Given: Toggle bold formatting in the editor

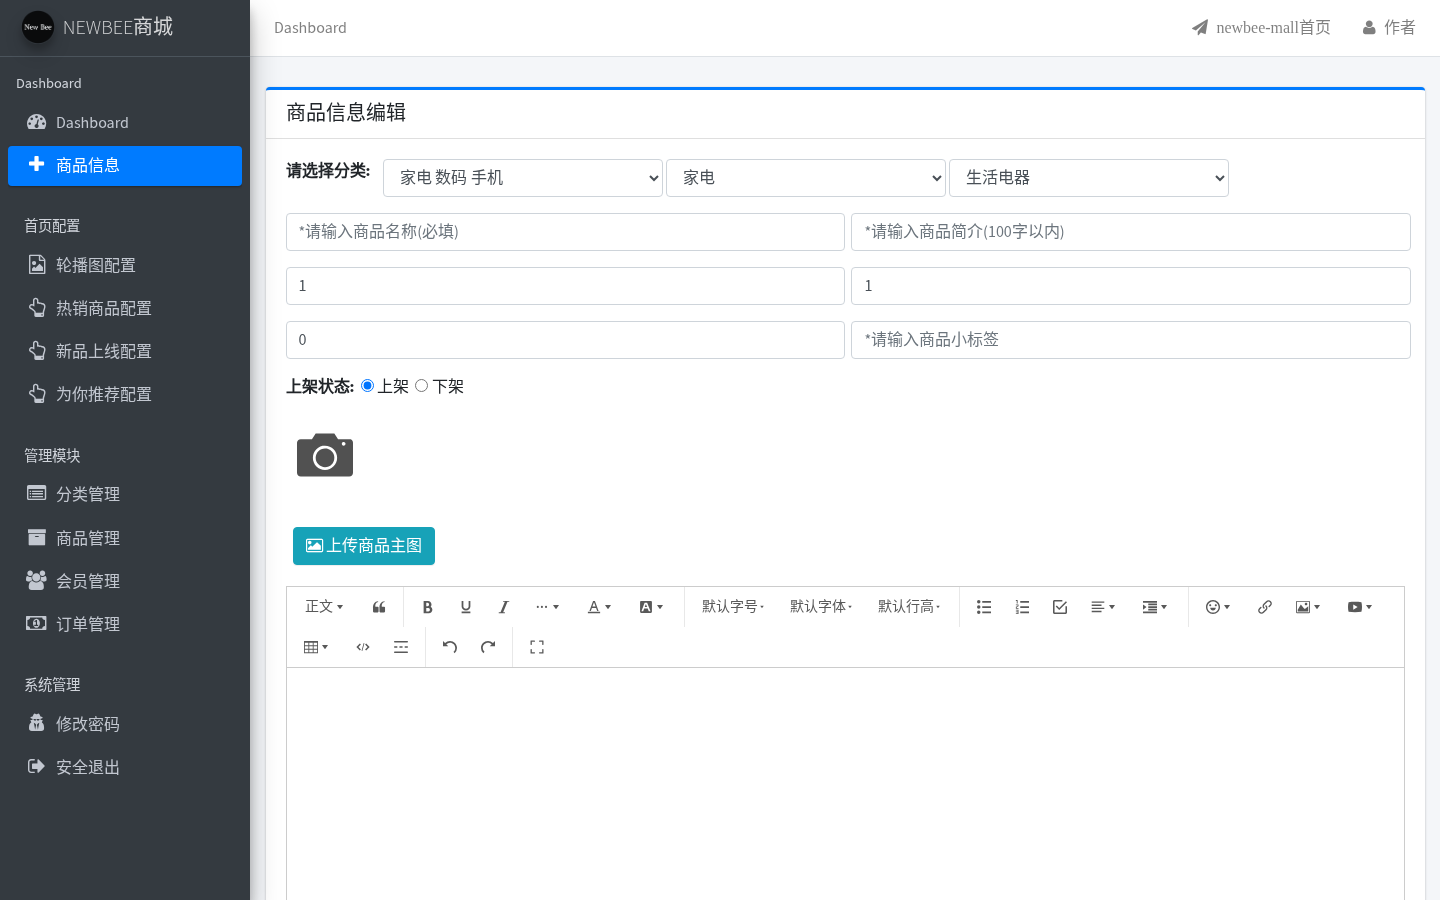Looking at the screenshot, I should click(427, 607).
